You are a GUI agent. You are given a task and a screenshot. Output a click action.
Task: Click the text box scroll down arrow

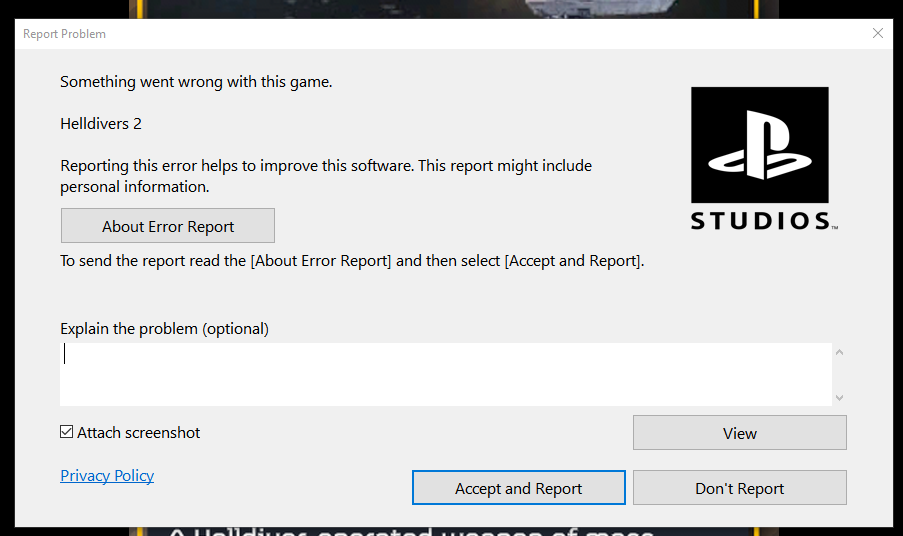pos(840,397)
